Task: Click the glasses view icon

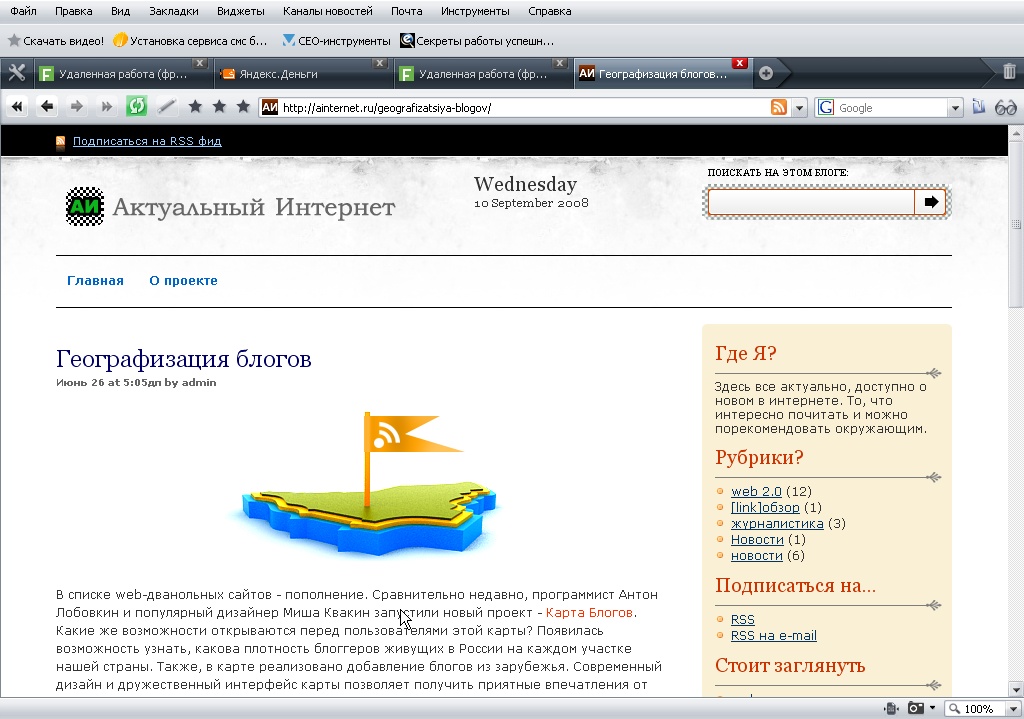Action: (1006, 108)
